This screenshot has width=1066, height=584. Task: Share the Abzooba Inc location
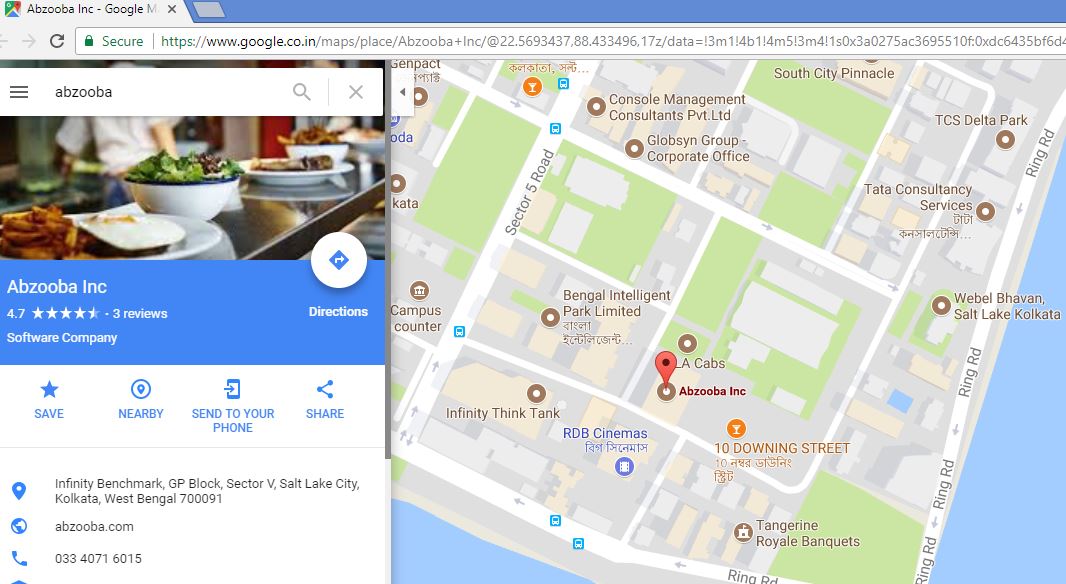pos(325,400)
